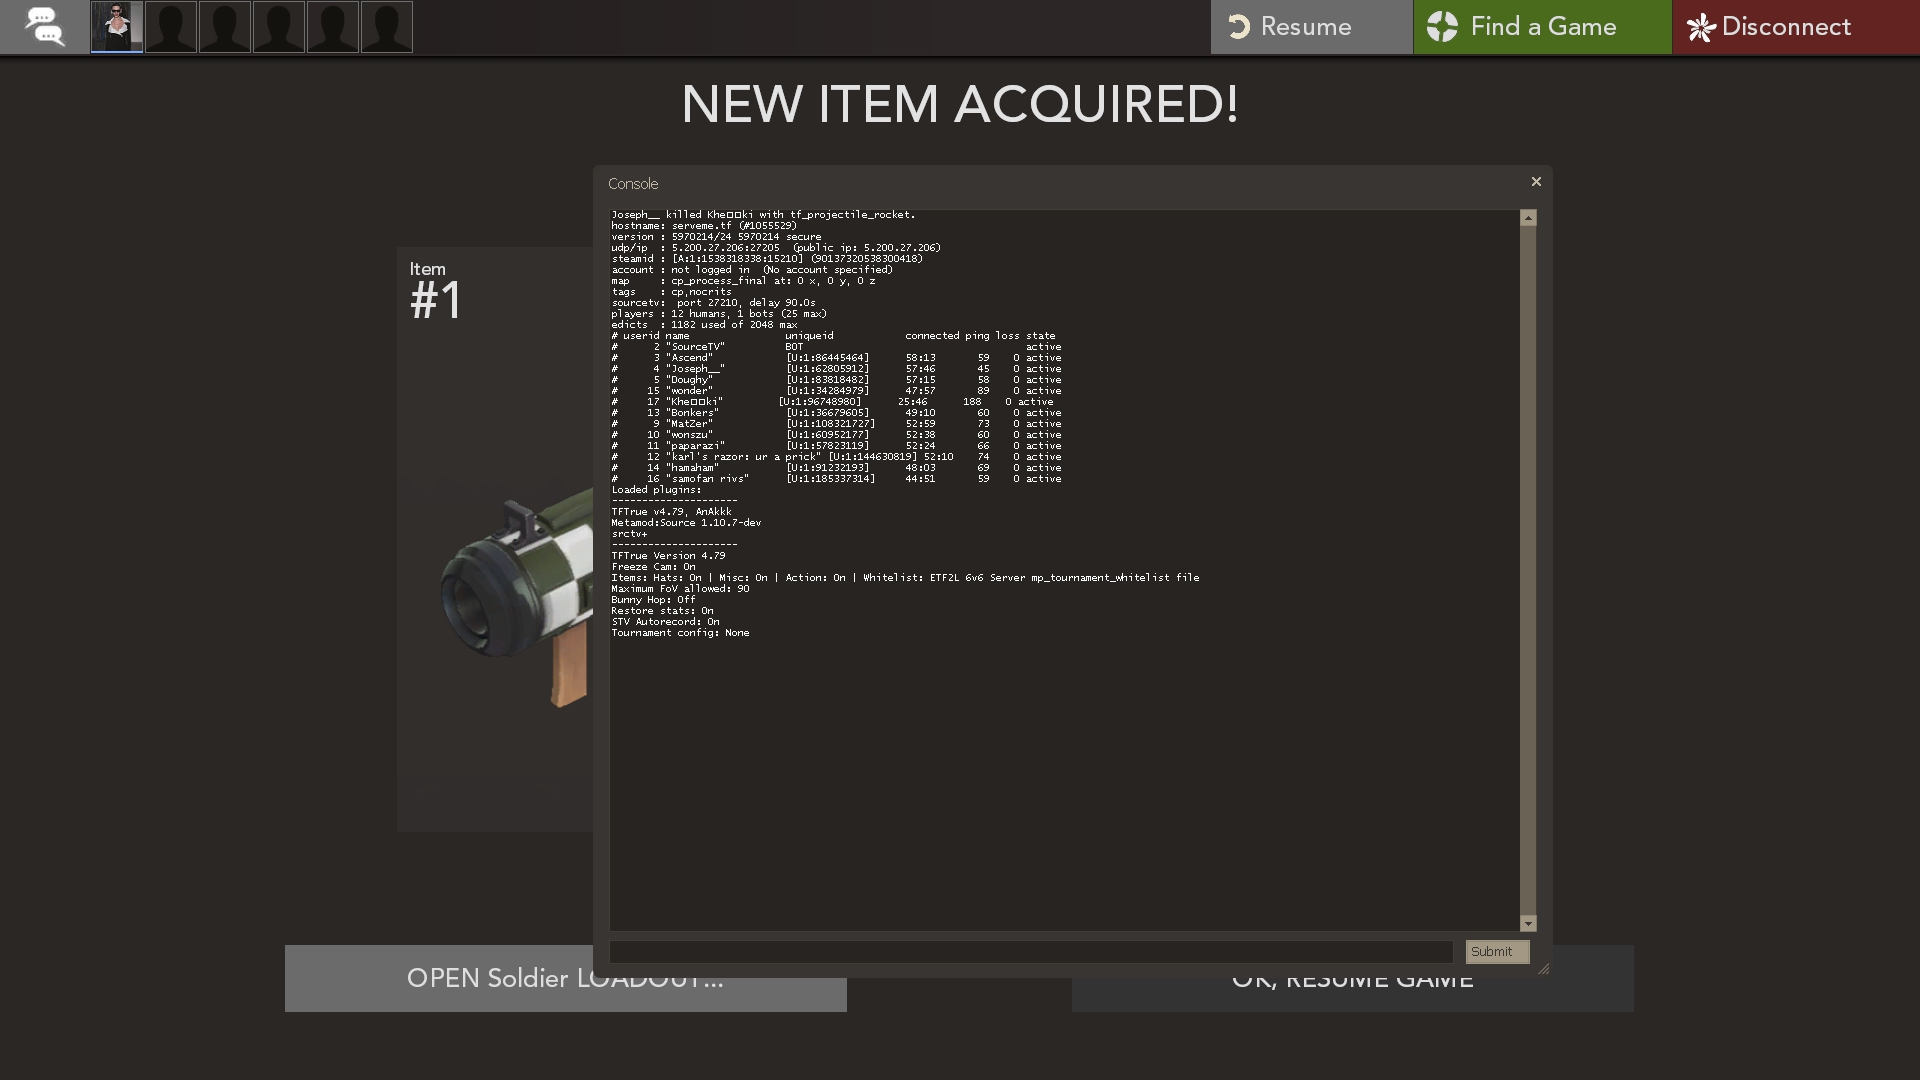This screenshot has height=1080, width=1920.
Task: Click the Disconnect button
Action: 1796,27
